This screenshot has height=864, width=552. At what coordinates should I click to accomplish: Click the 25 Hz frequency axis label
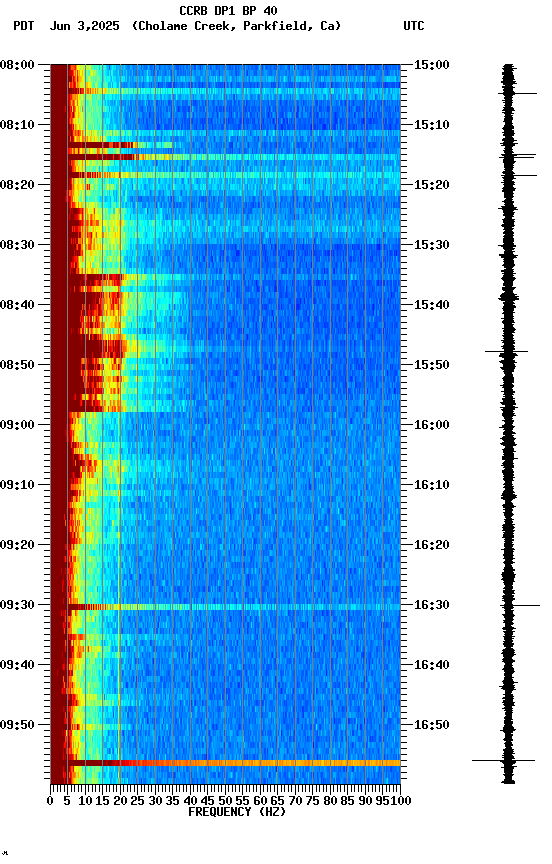coord(137,801)
